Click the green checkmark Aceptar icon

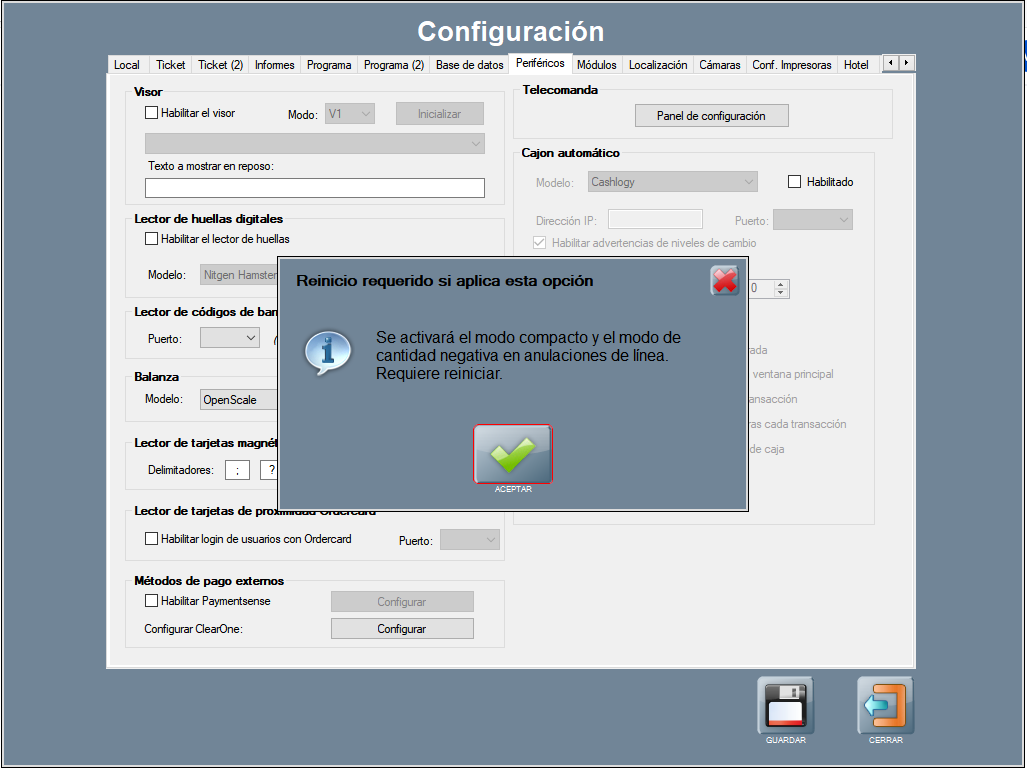pyautogui.click(x=512, y=454)
